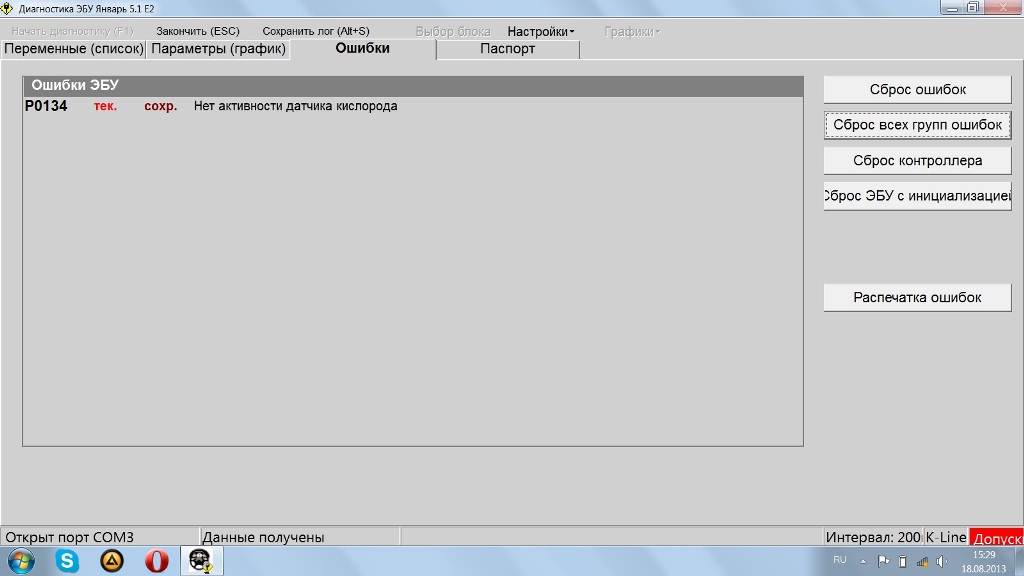The width and height of the screenshot is (1024, 576).
Task: Click the yellow triangle taskbar icon
Action: tap(112, 561)
